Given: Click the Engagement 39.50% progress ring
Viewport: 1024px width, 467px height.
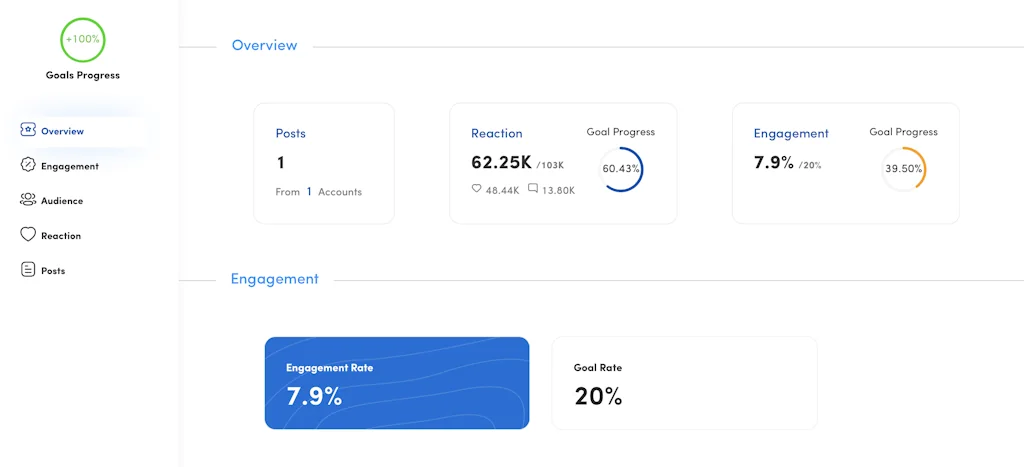Looking at the screenshot, I should (904, 169).
